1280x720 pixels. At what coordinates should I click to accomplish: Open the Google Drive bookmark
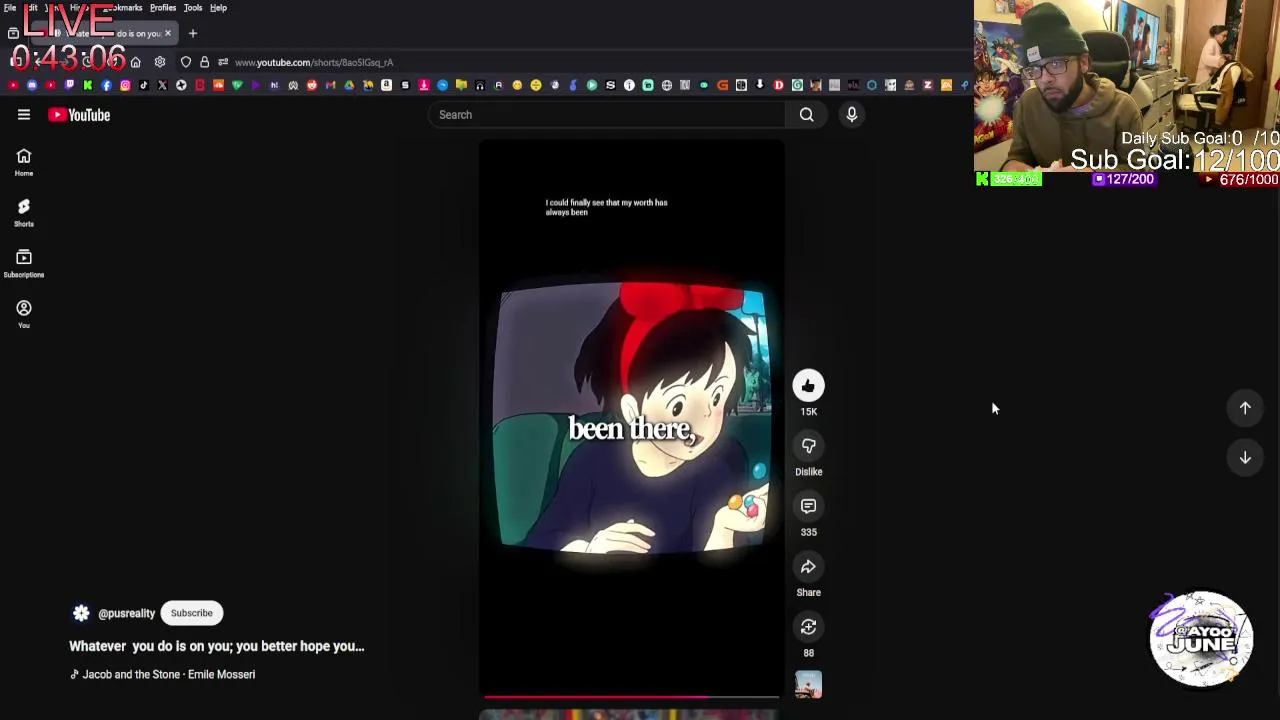(x=349, y=85)
